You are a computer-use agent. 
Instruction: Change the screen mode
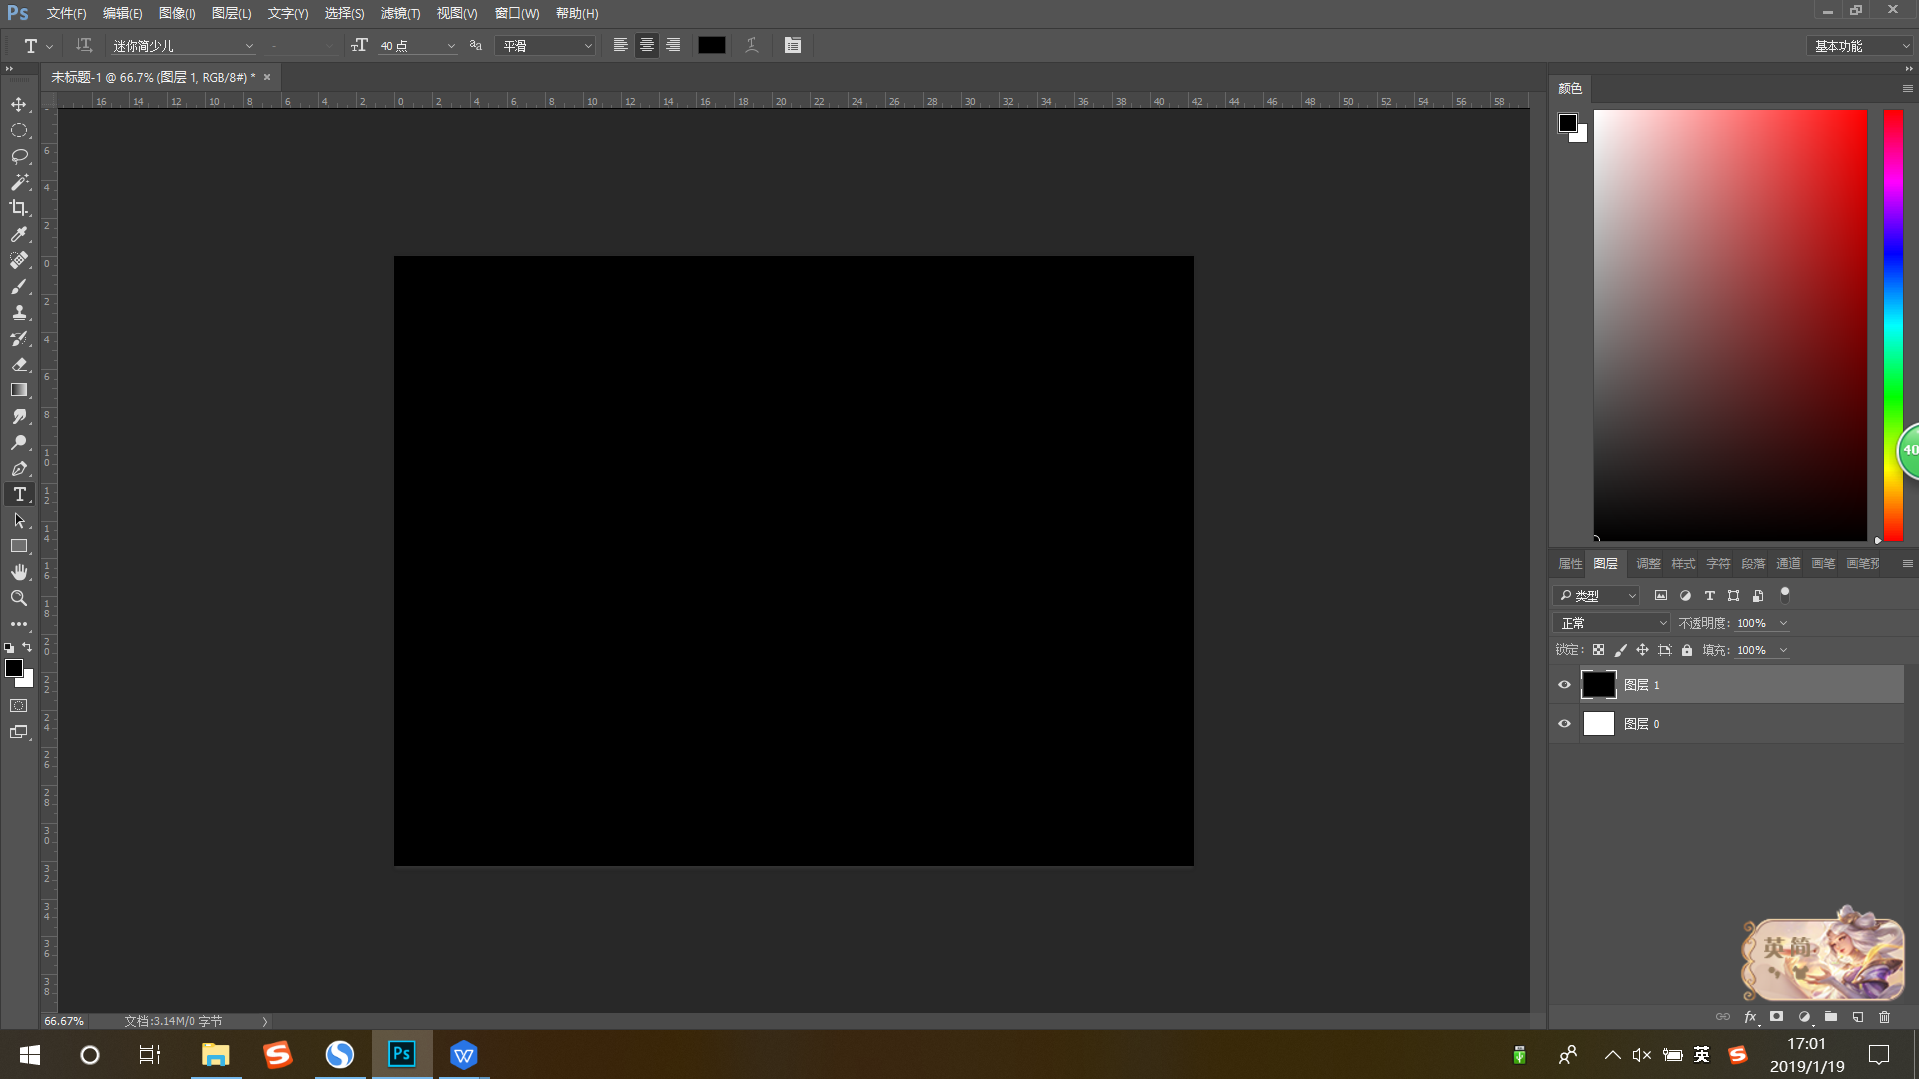pos(19,732)
